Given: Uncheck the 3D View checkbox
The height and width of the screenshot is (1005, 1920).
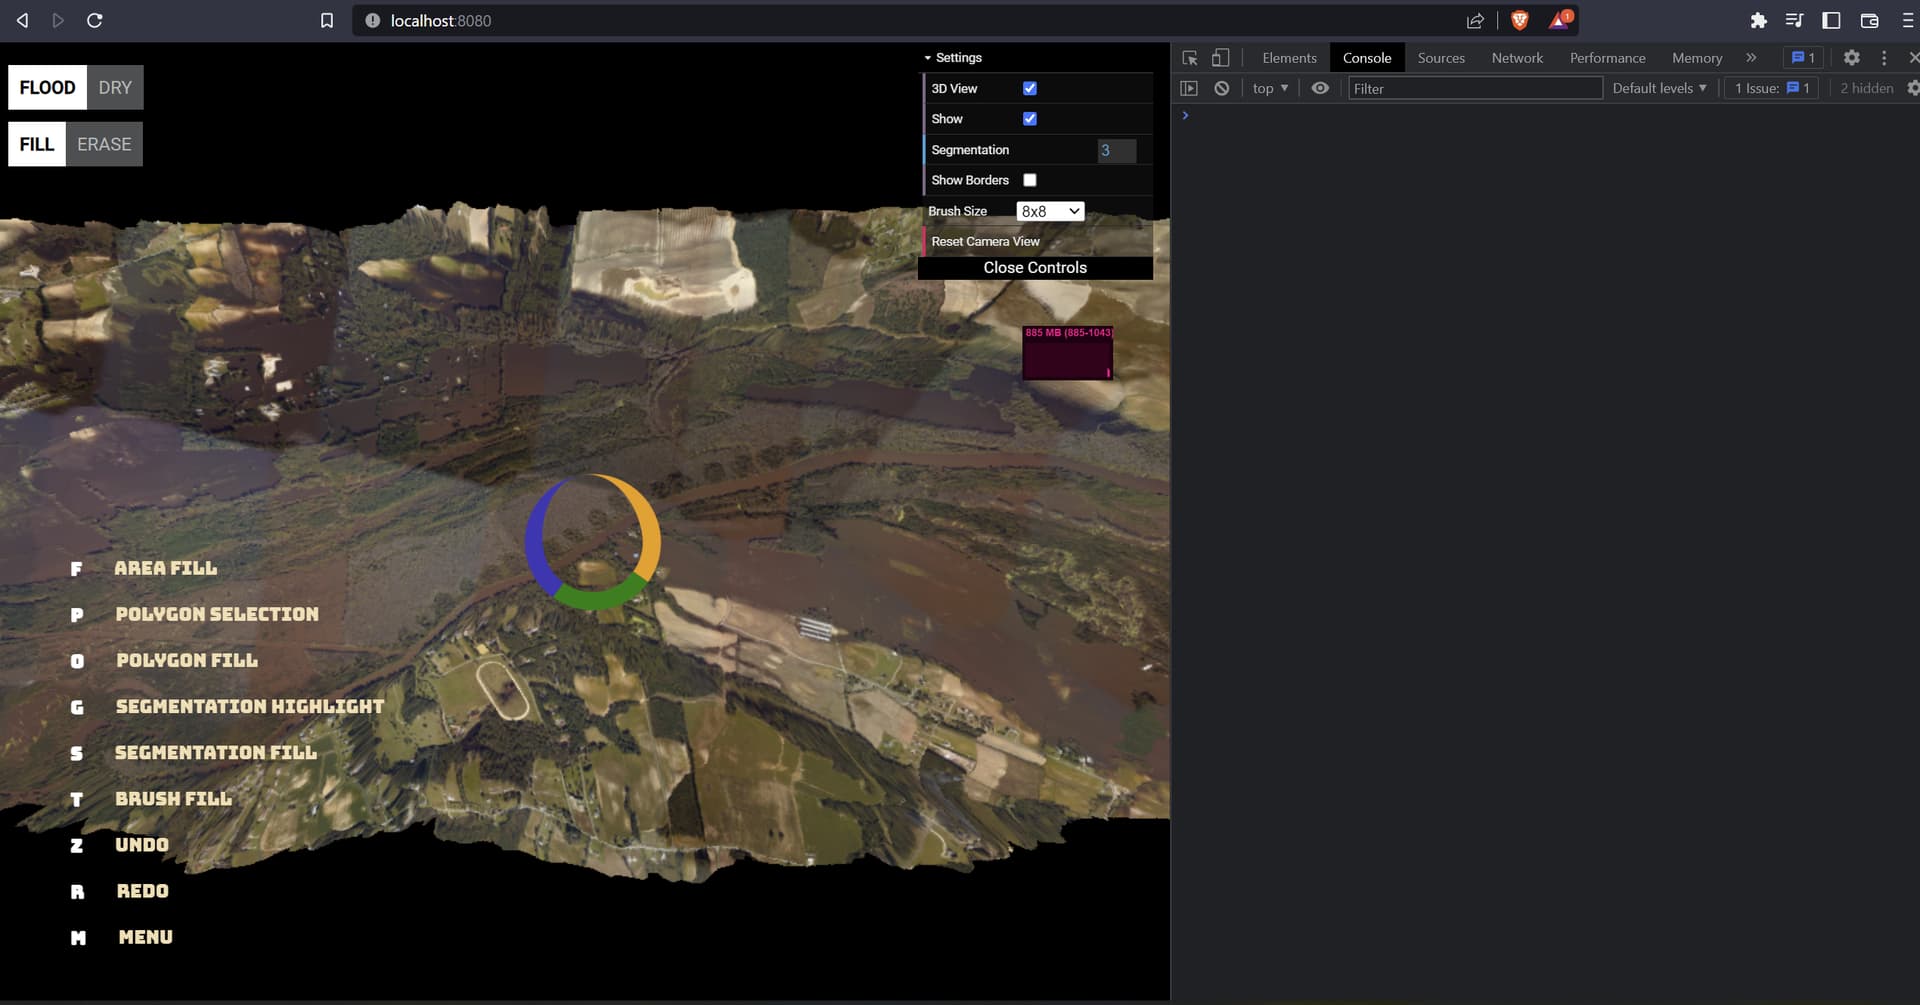Looking at the screenshot, I should (x=1029, y=88).
